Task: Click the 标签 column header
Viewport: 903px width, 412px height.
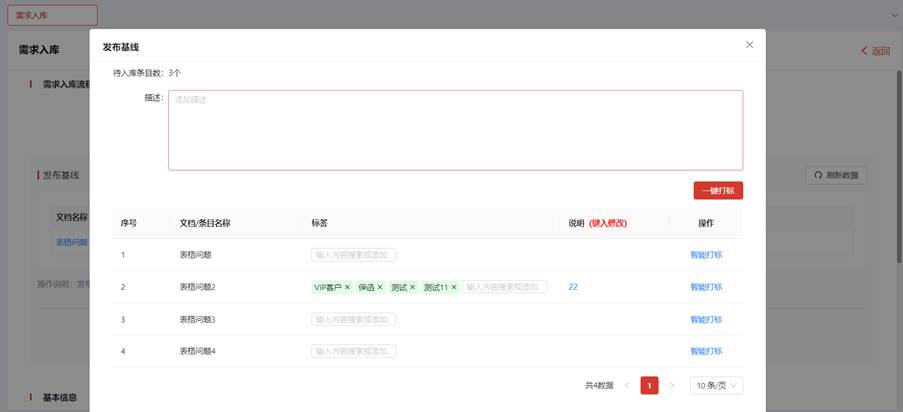Action: 320,224
